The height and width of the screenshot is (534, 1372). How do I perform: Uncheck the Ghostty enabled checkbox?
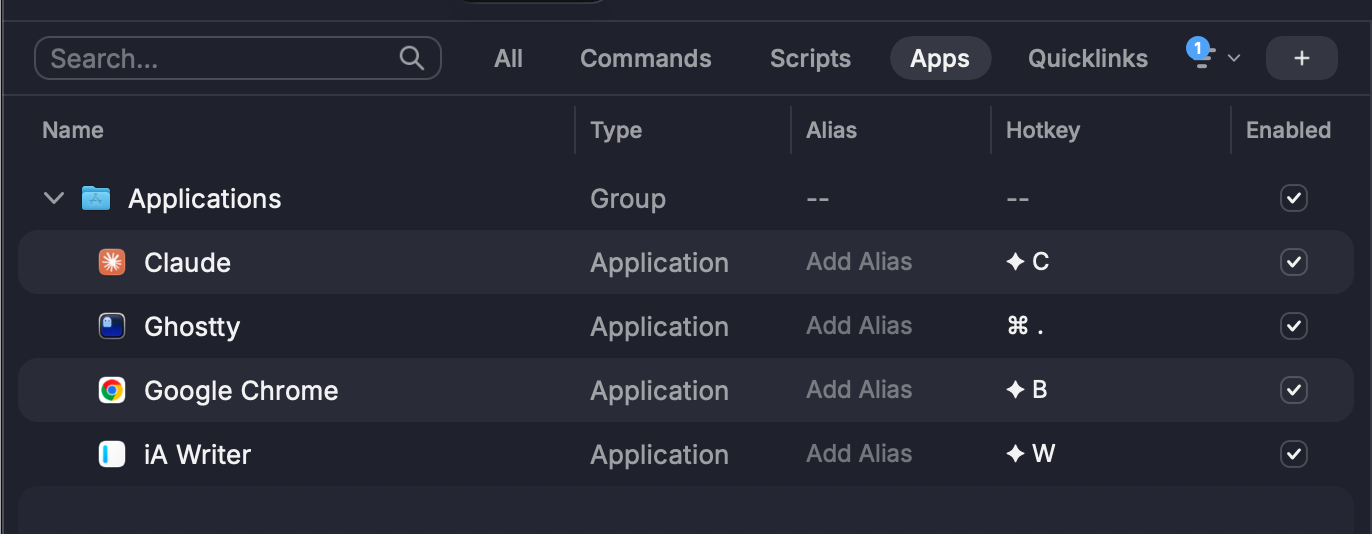[x=1293, y=326]
